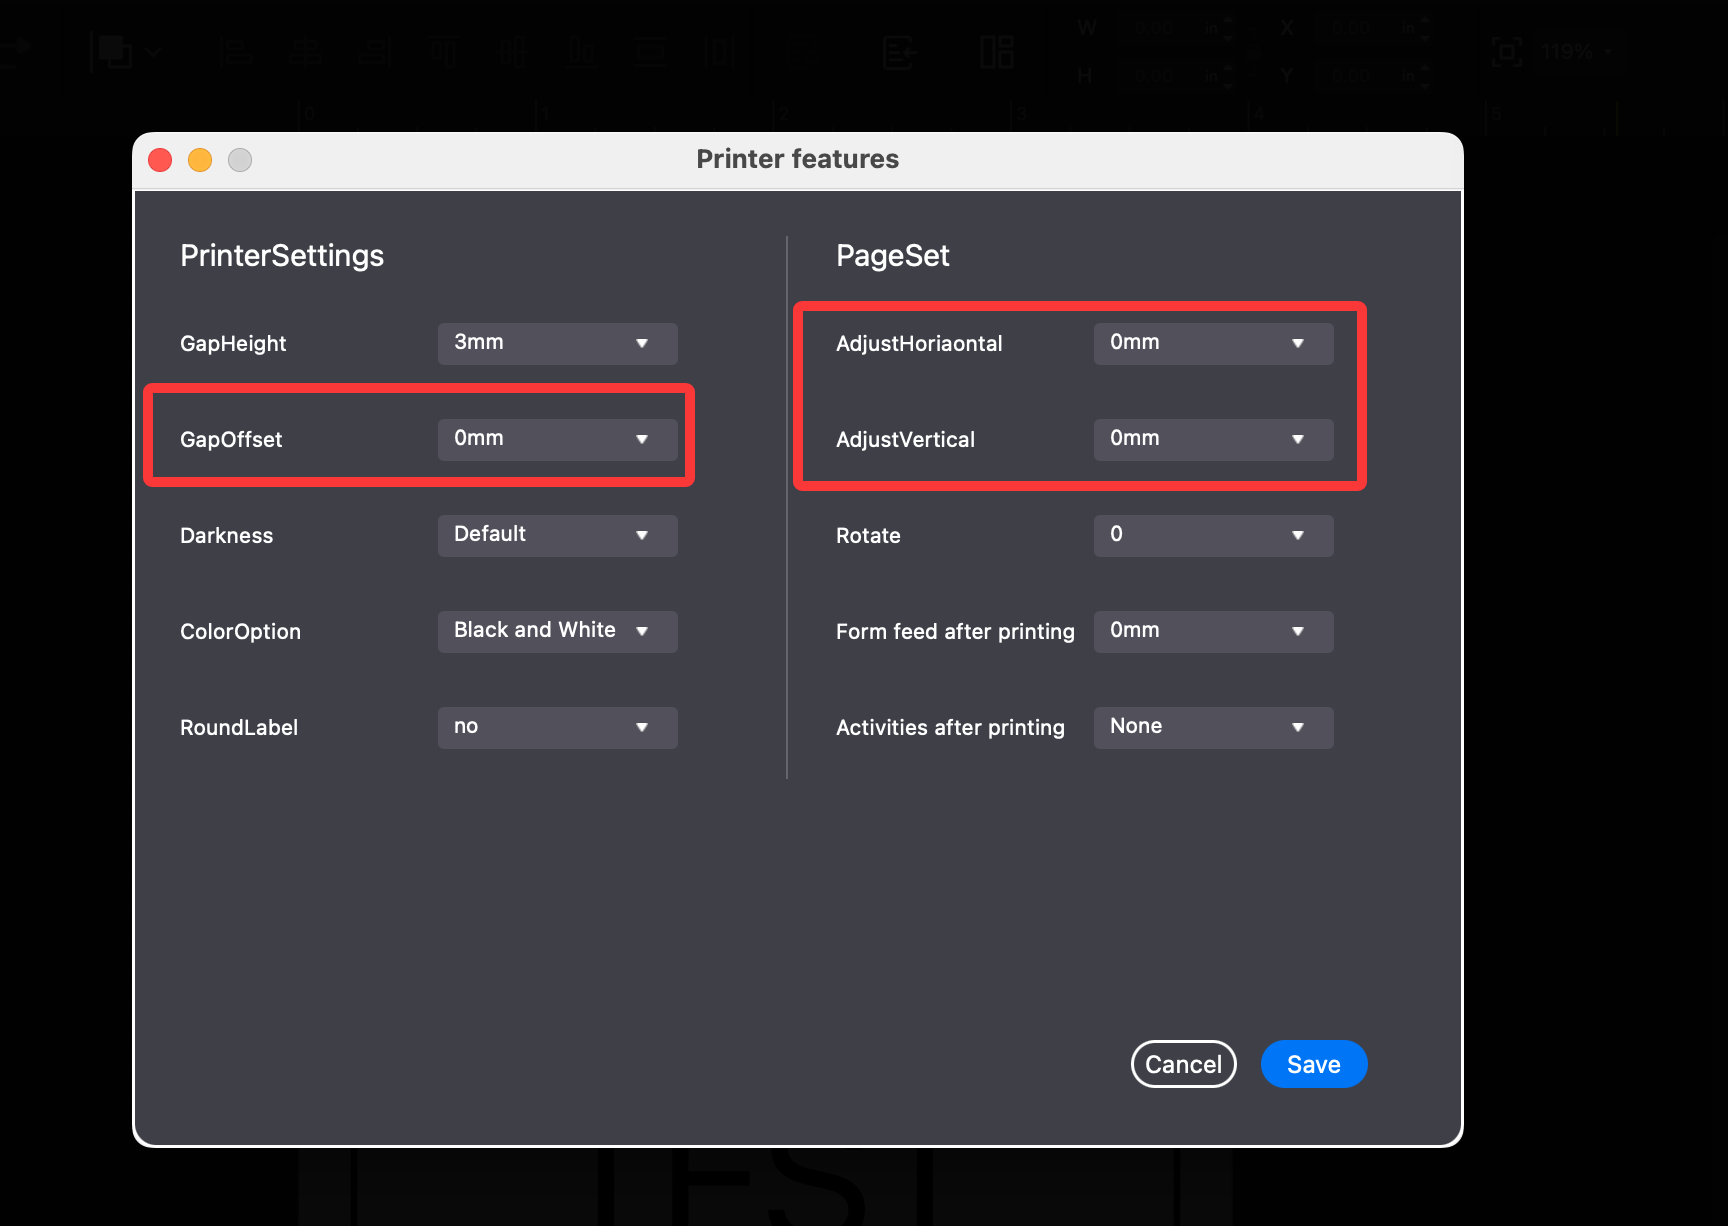The width and height of the screenshot is (1728, 1226).
Task: Open the RoundLabel dropdown
Action: [x=557, y=727]
